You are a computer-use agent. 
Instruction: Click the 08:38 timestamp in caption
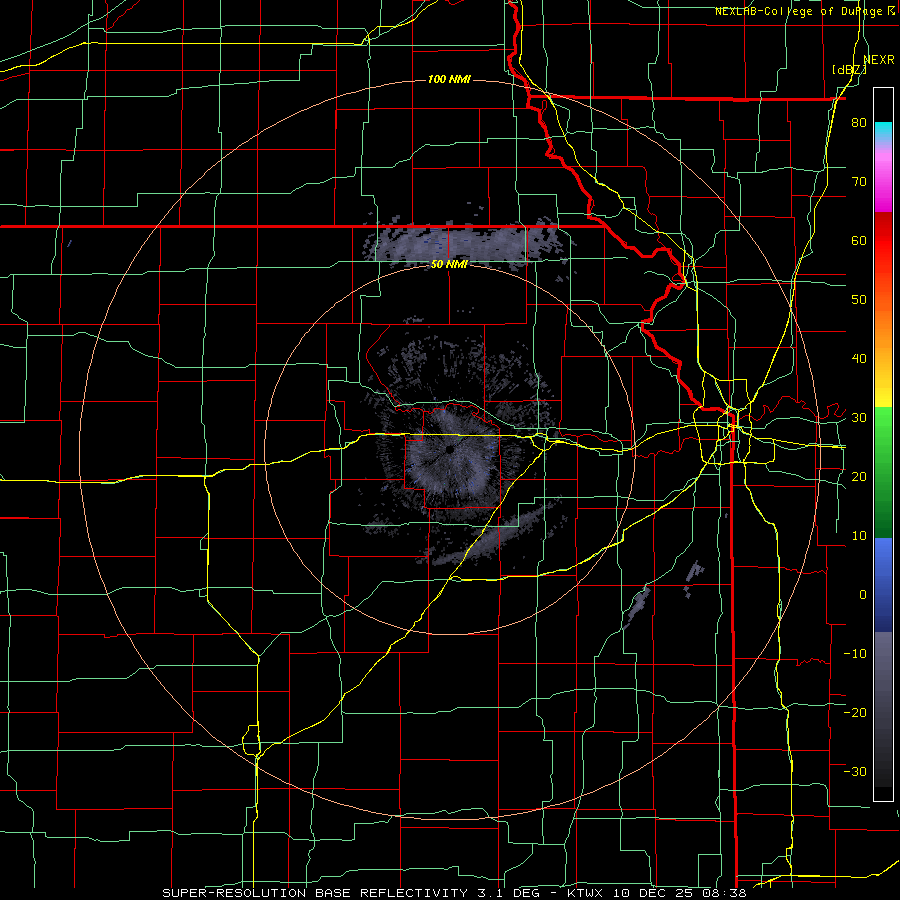point(725,893)
